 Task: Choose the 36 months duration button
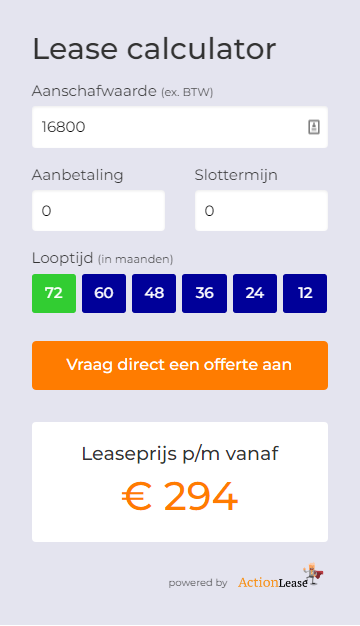[x=204, y=293]
